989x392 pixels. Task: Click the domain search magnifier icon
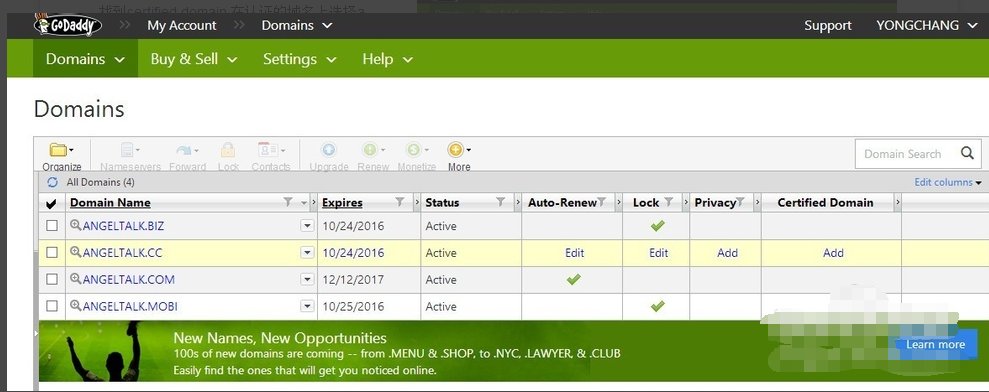pos(967,153)
